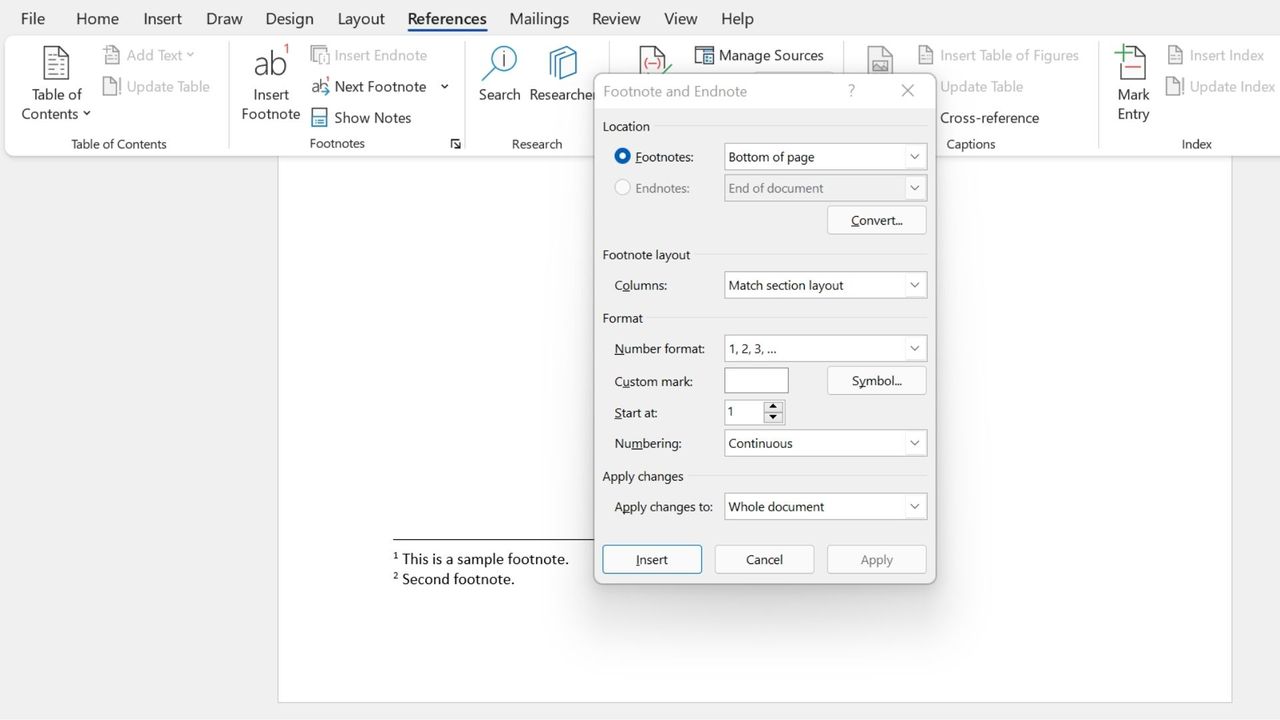1280x720 pixels.
Task: Open the Footnotes dialog launcher arrow
Action: coord(455,143)
